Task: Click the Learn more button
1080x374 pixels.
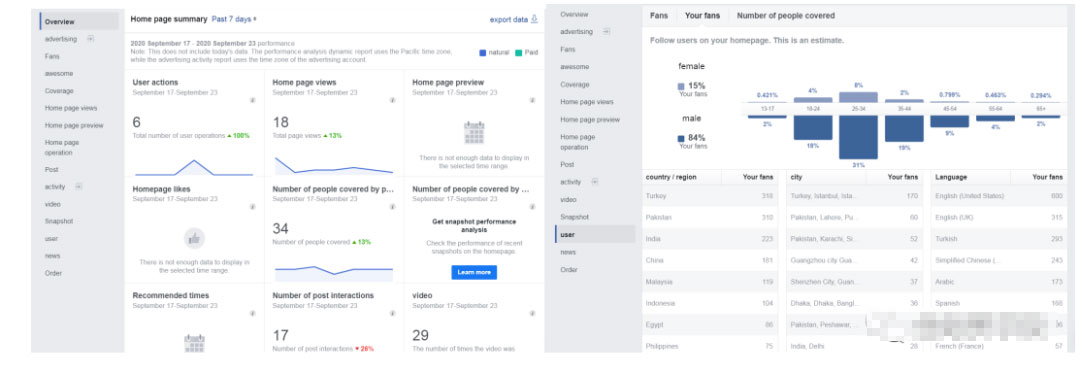Action: (x=474, y=272)
